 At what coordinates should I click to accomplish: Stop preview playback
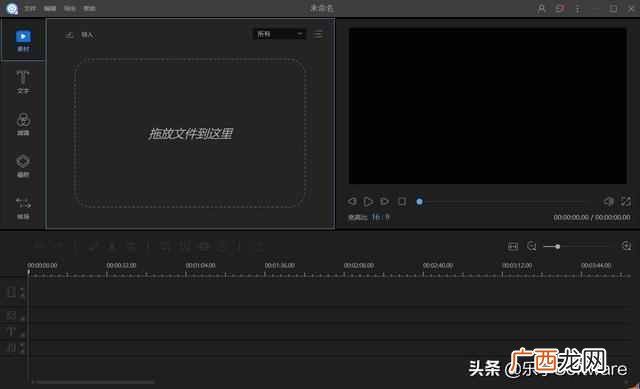(x=402, y=201)
